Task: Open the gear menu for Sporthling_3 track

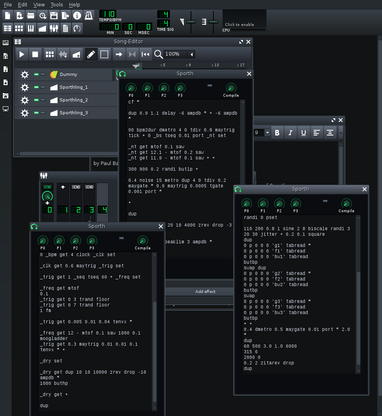Action: (x=25, y=113)
